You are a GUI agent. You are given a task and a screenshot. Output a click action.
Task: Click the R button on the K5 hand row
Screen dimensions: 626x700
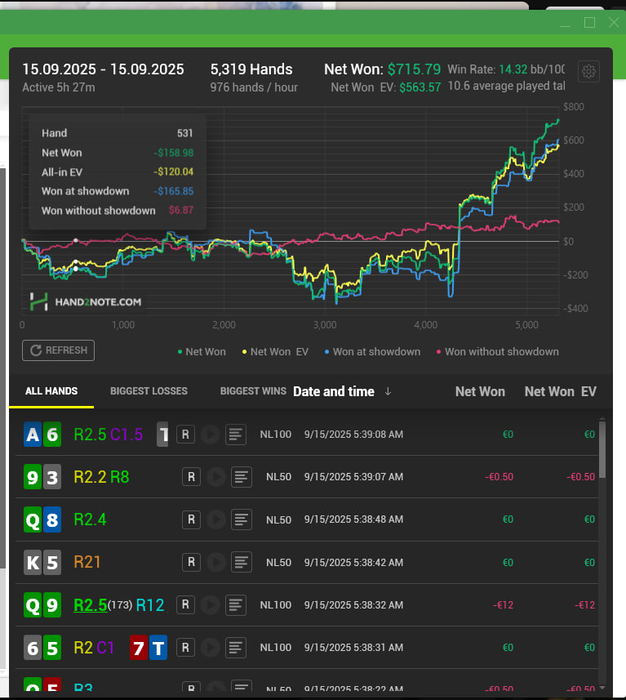click(192, 562)
